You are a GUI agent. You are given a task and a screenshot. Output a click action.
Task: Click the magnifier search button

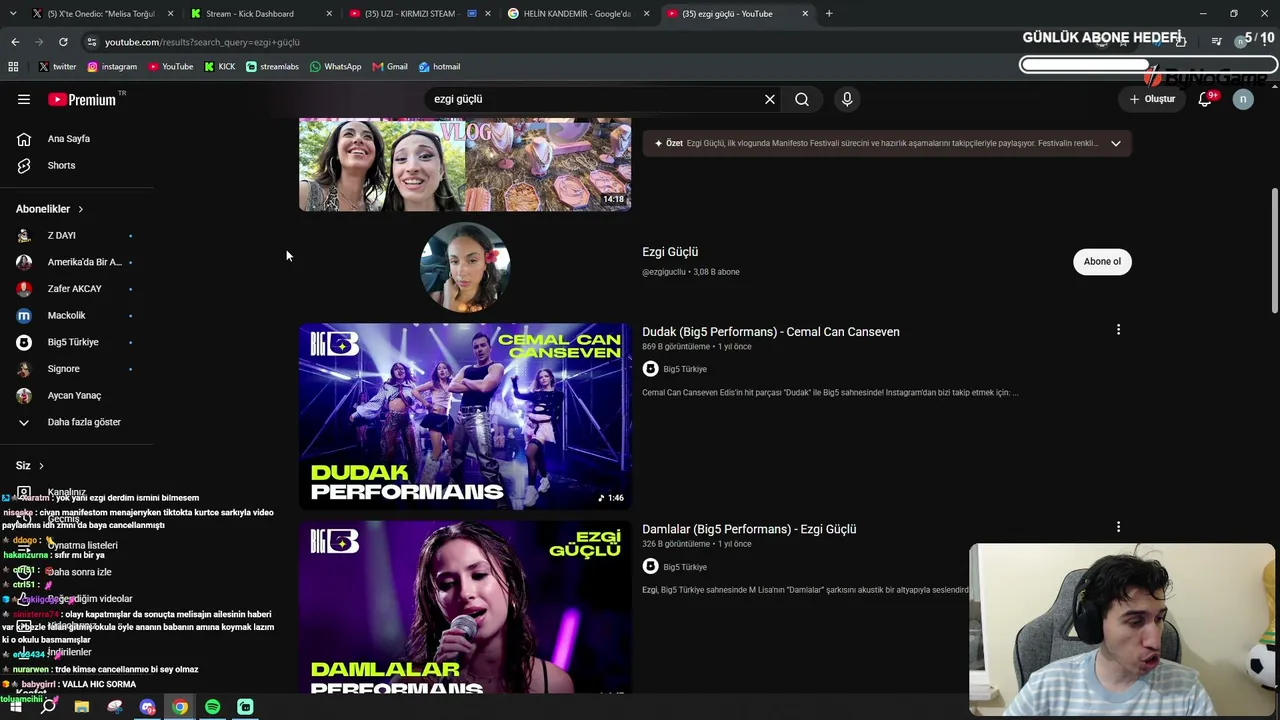click(x=802, y=99)
